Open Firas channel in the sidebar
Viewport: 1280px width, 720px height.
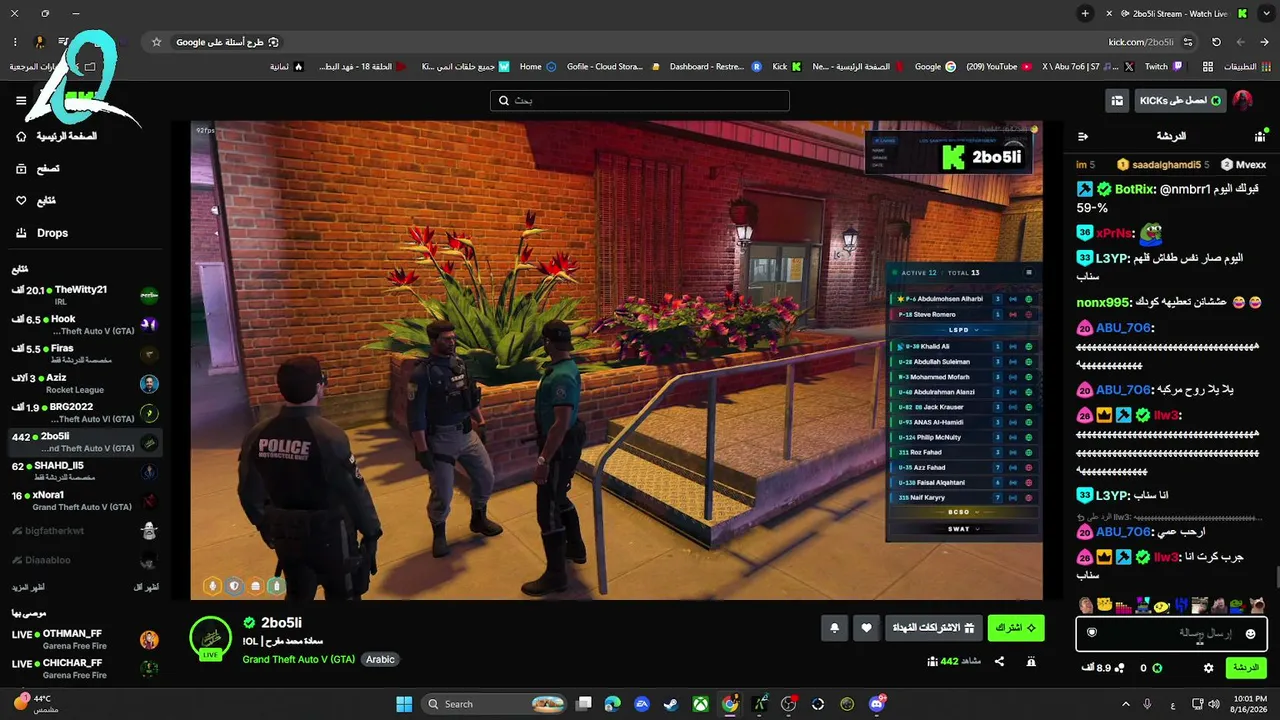coord(85,354)
